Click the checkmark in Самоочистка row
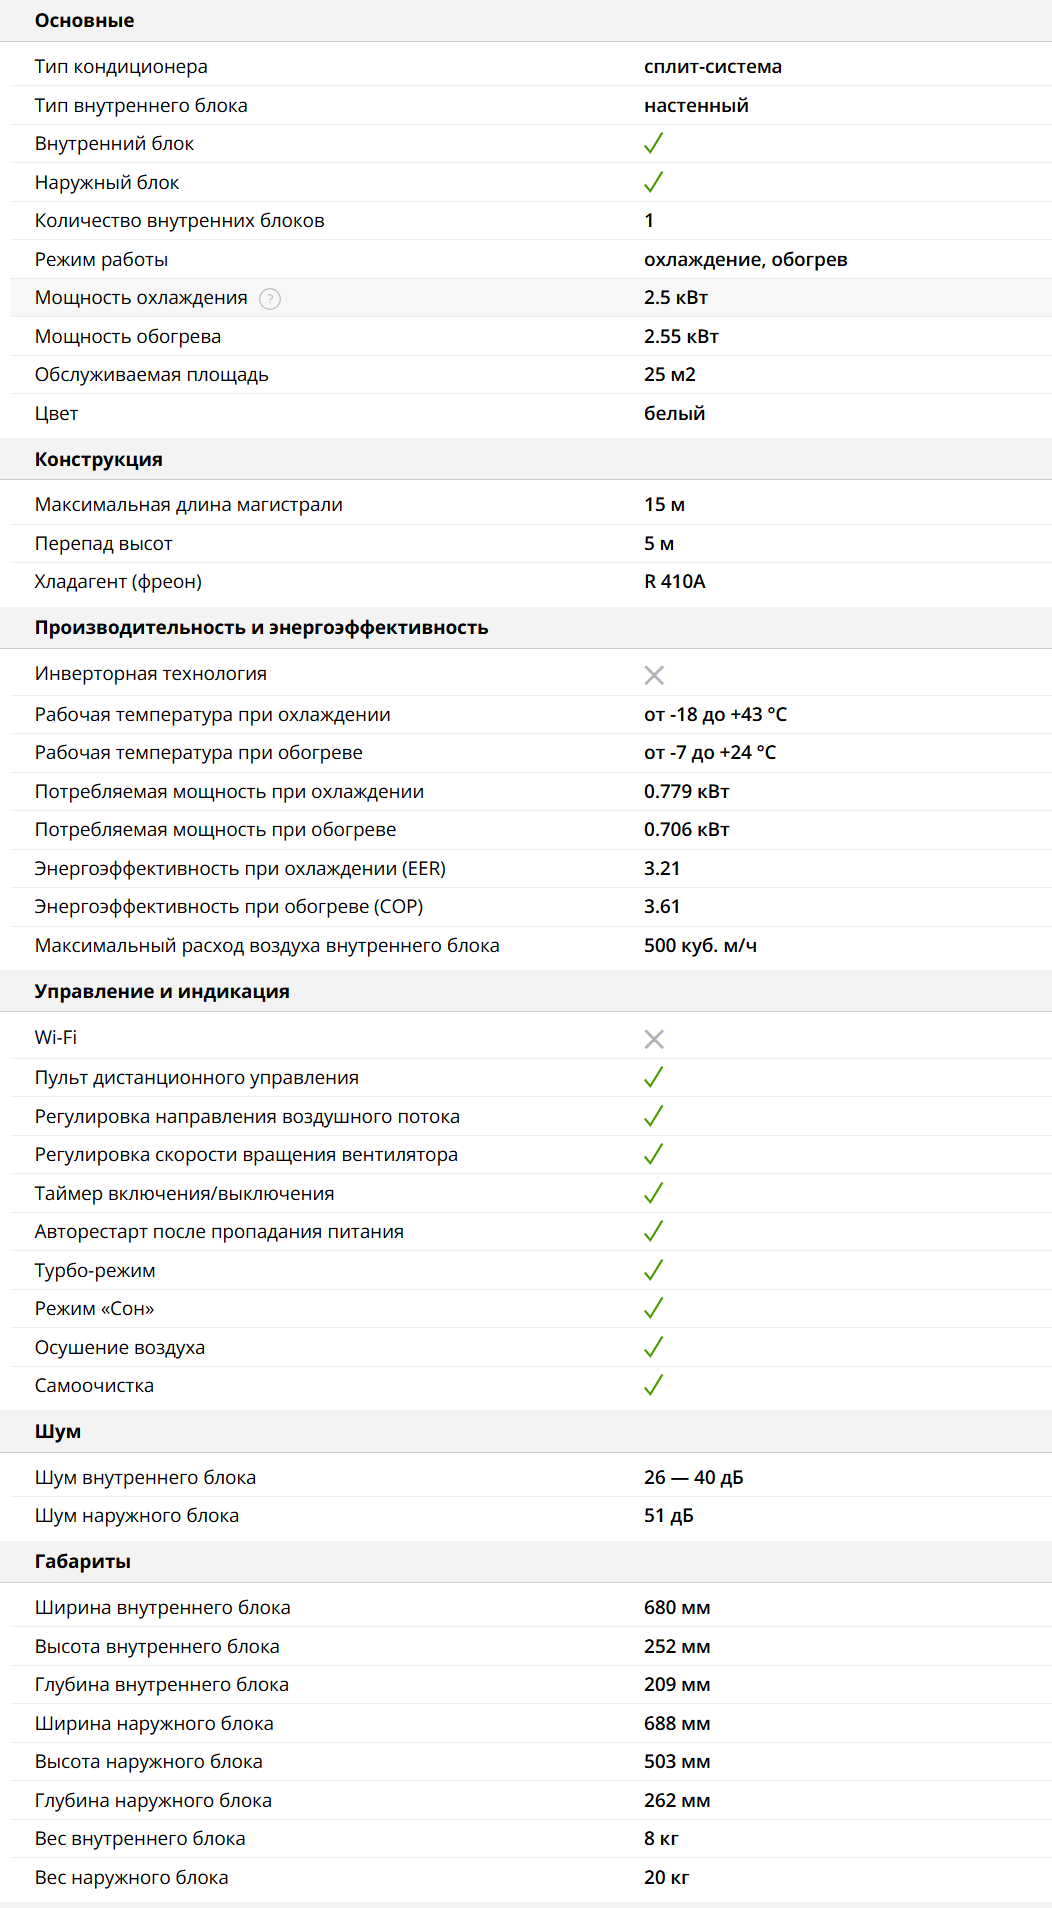 coord(654,1385)
